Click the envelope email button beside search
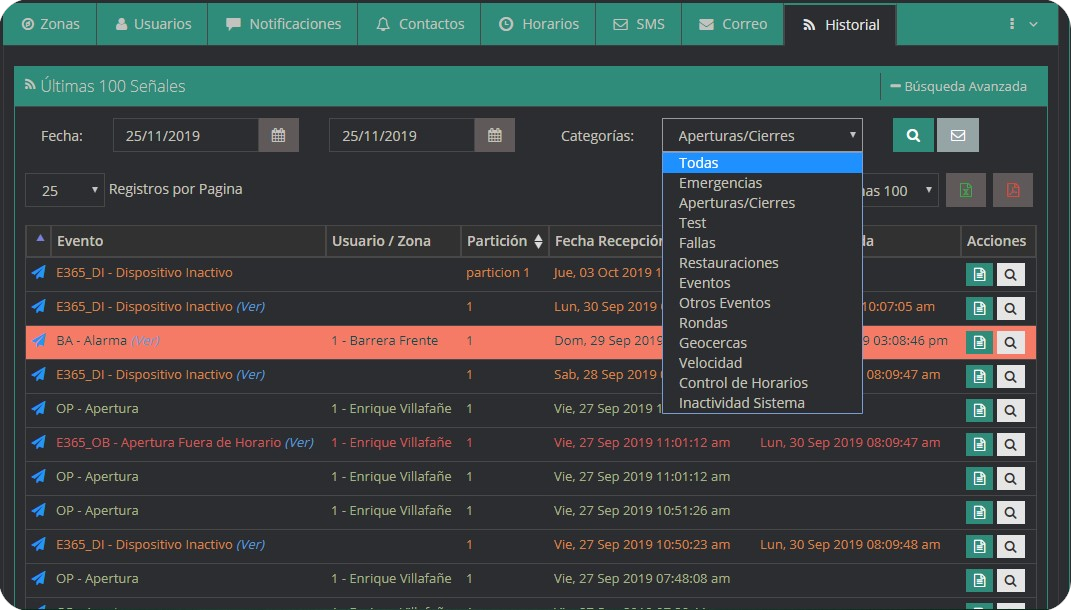 pyautogui.click(x=957, y=135)
